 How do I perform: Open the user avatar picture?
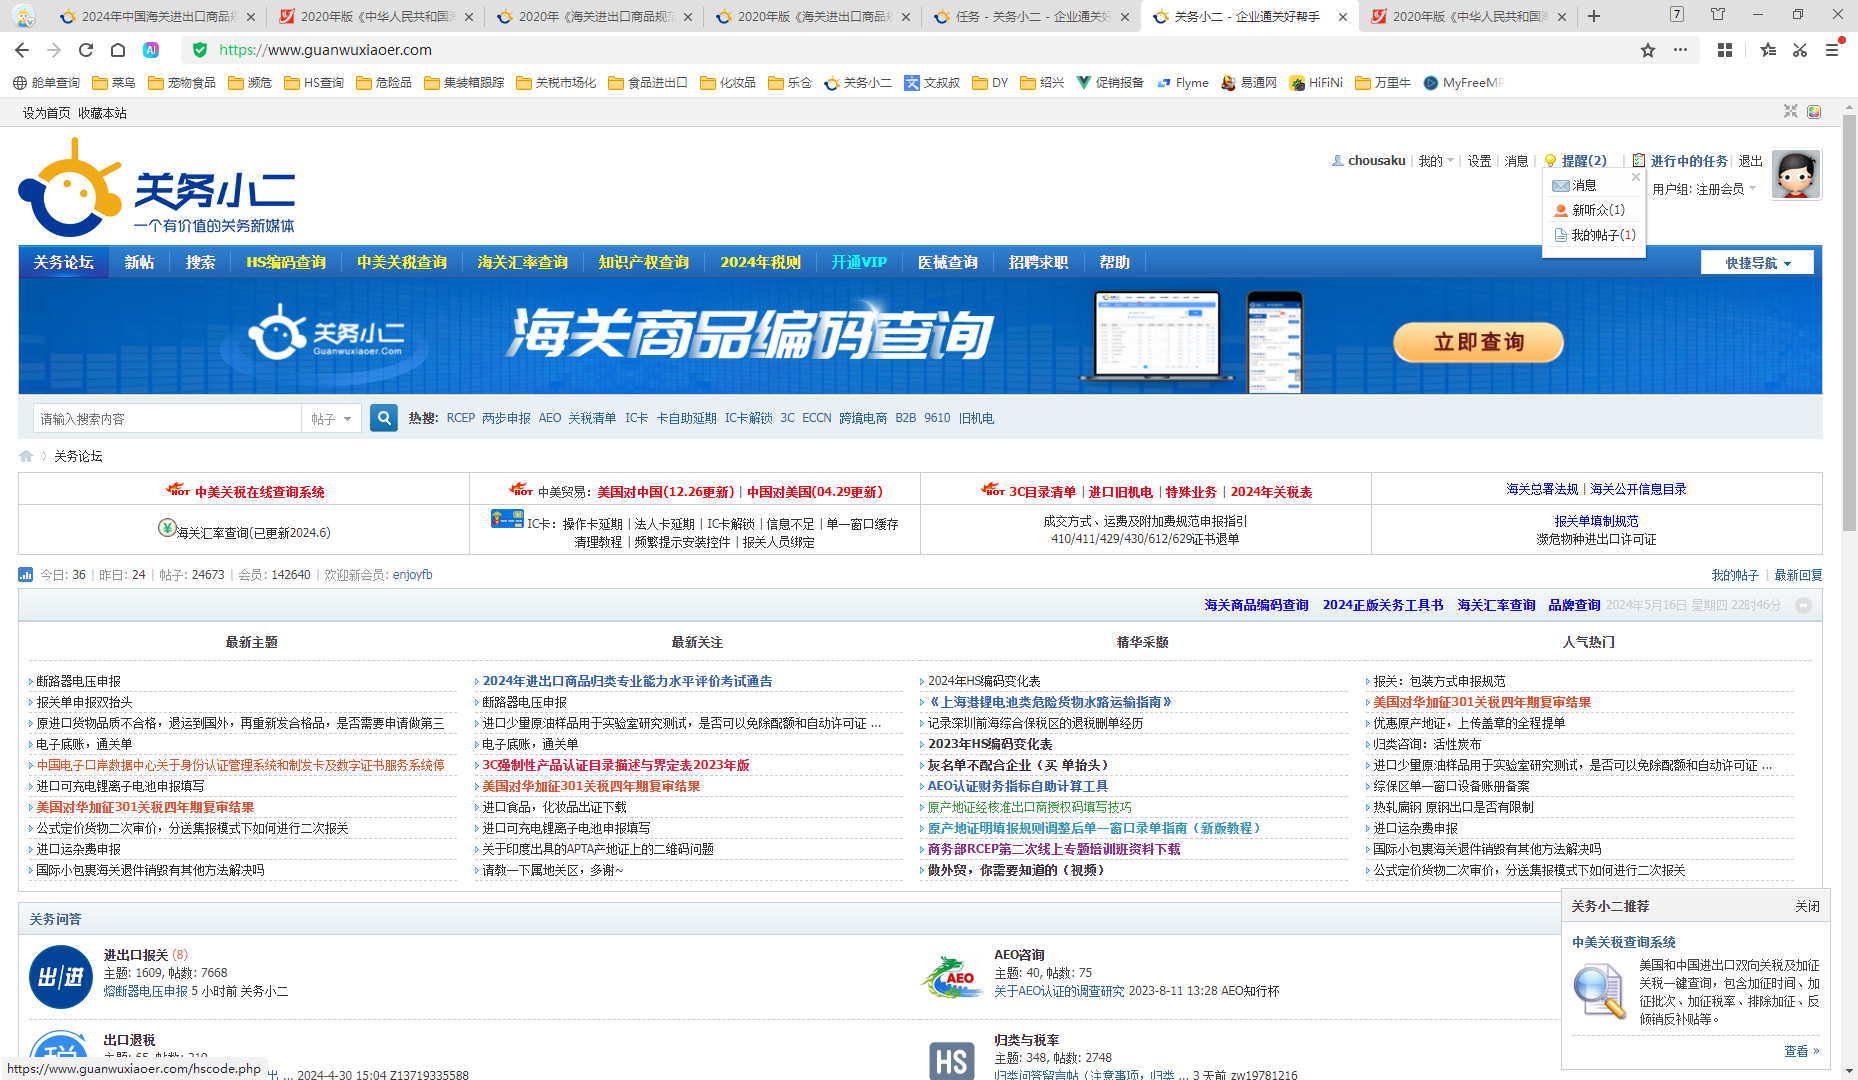click(1796, 175)
